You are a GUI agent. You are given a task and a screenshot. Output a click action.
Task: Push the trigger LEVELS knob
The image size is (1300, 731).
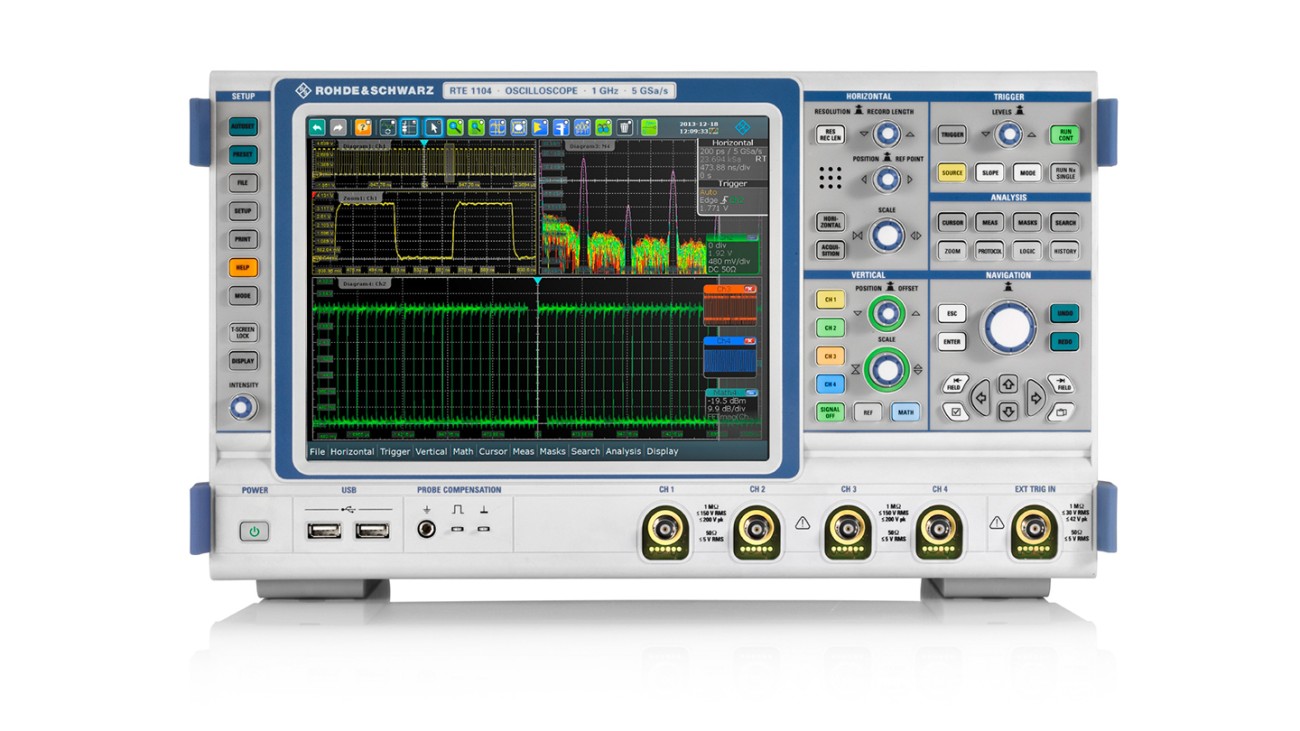click(x=1009, y=134)
